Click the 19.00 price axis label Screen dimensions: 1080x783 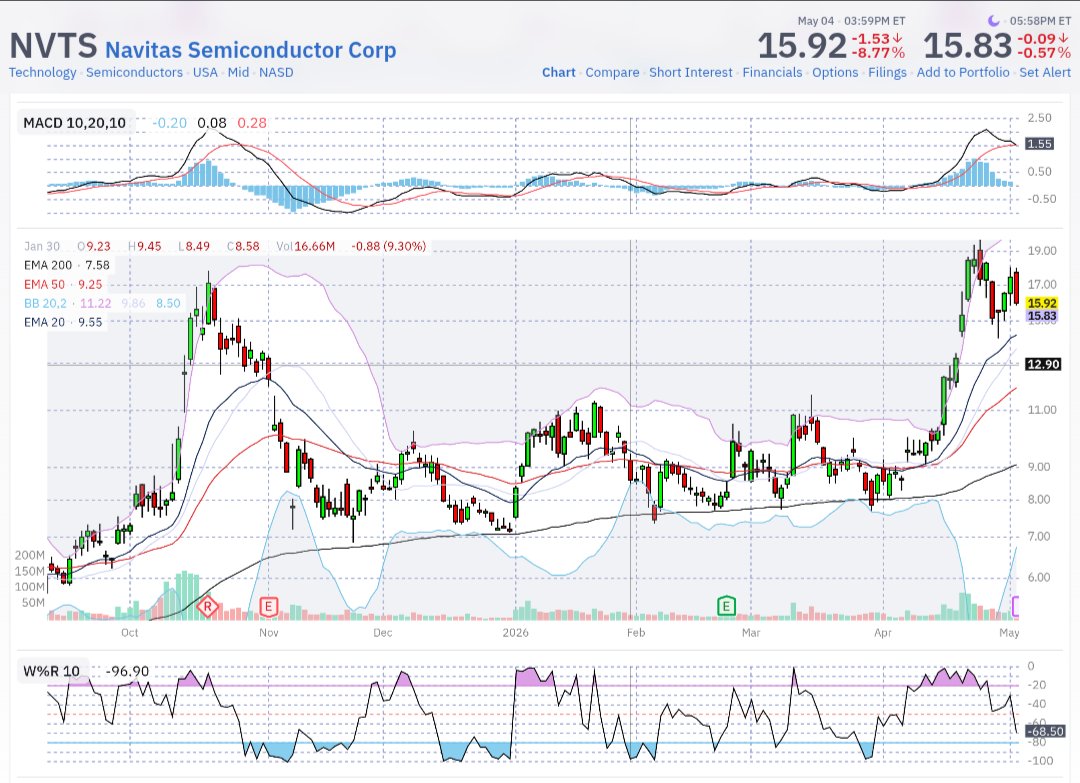(x=1042, y=251)
